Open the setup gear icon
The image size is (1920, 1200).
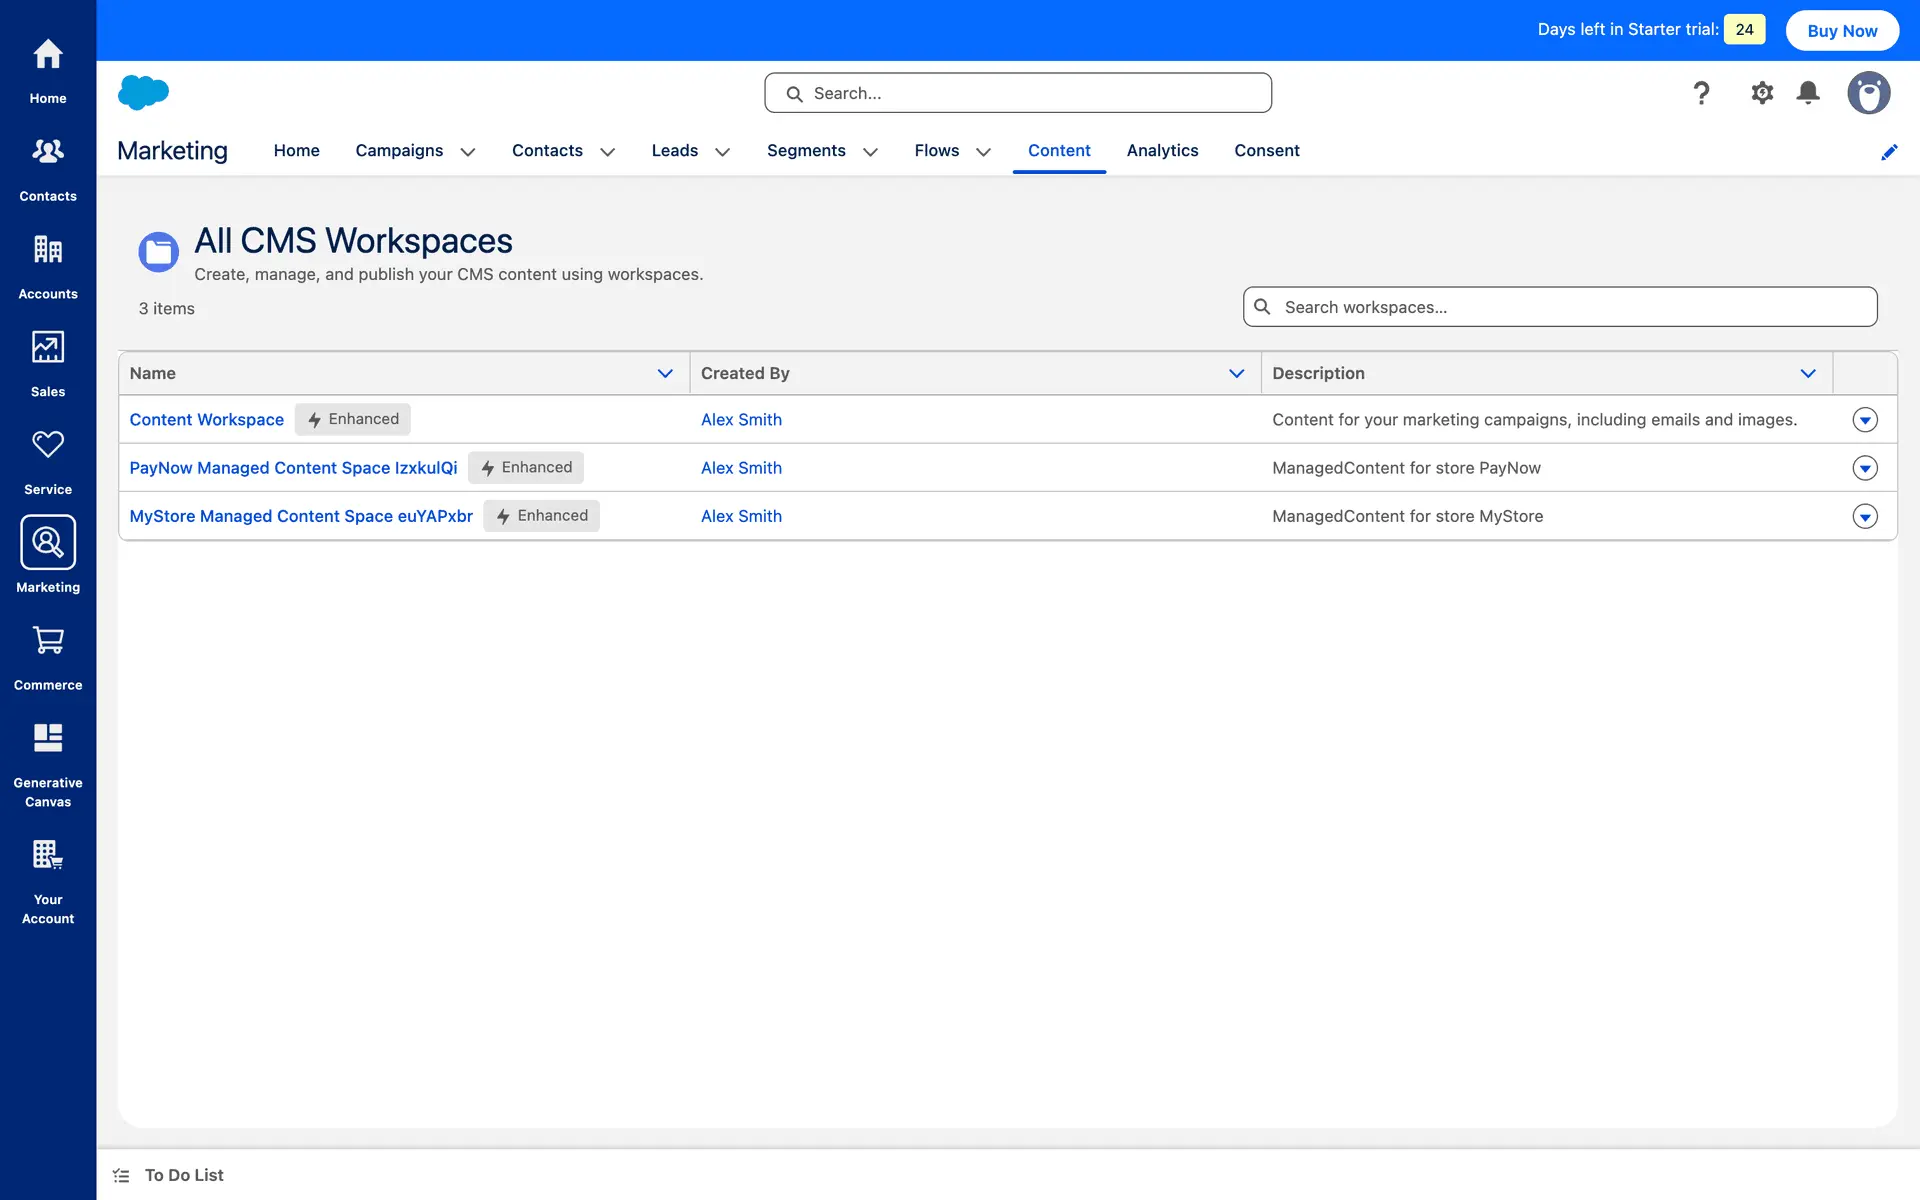[x=1762, y=93]
